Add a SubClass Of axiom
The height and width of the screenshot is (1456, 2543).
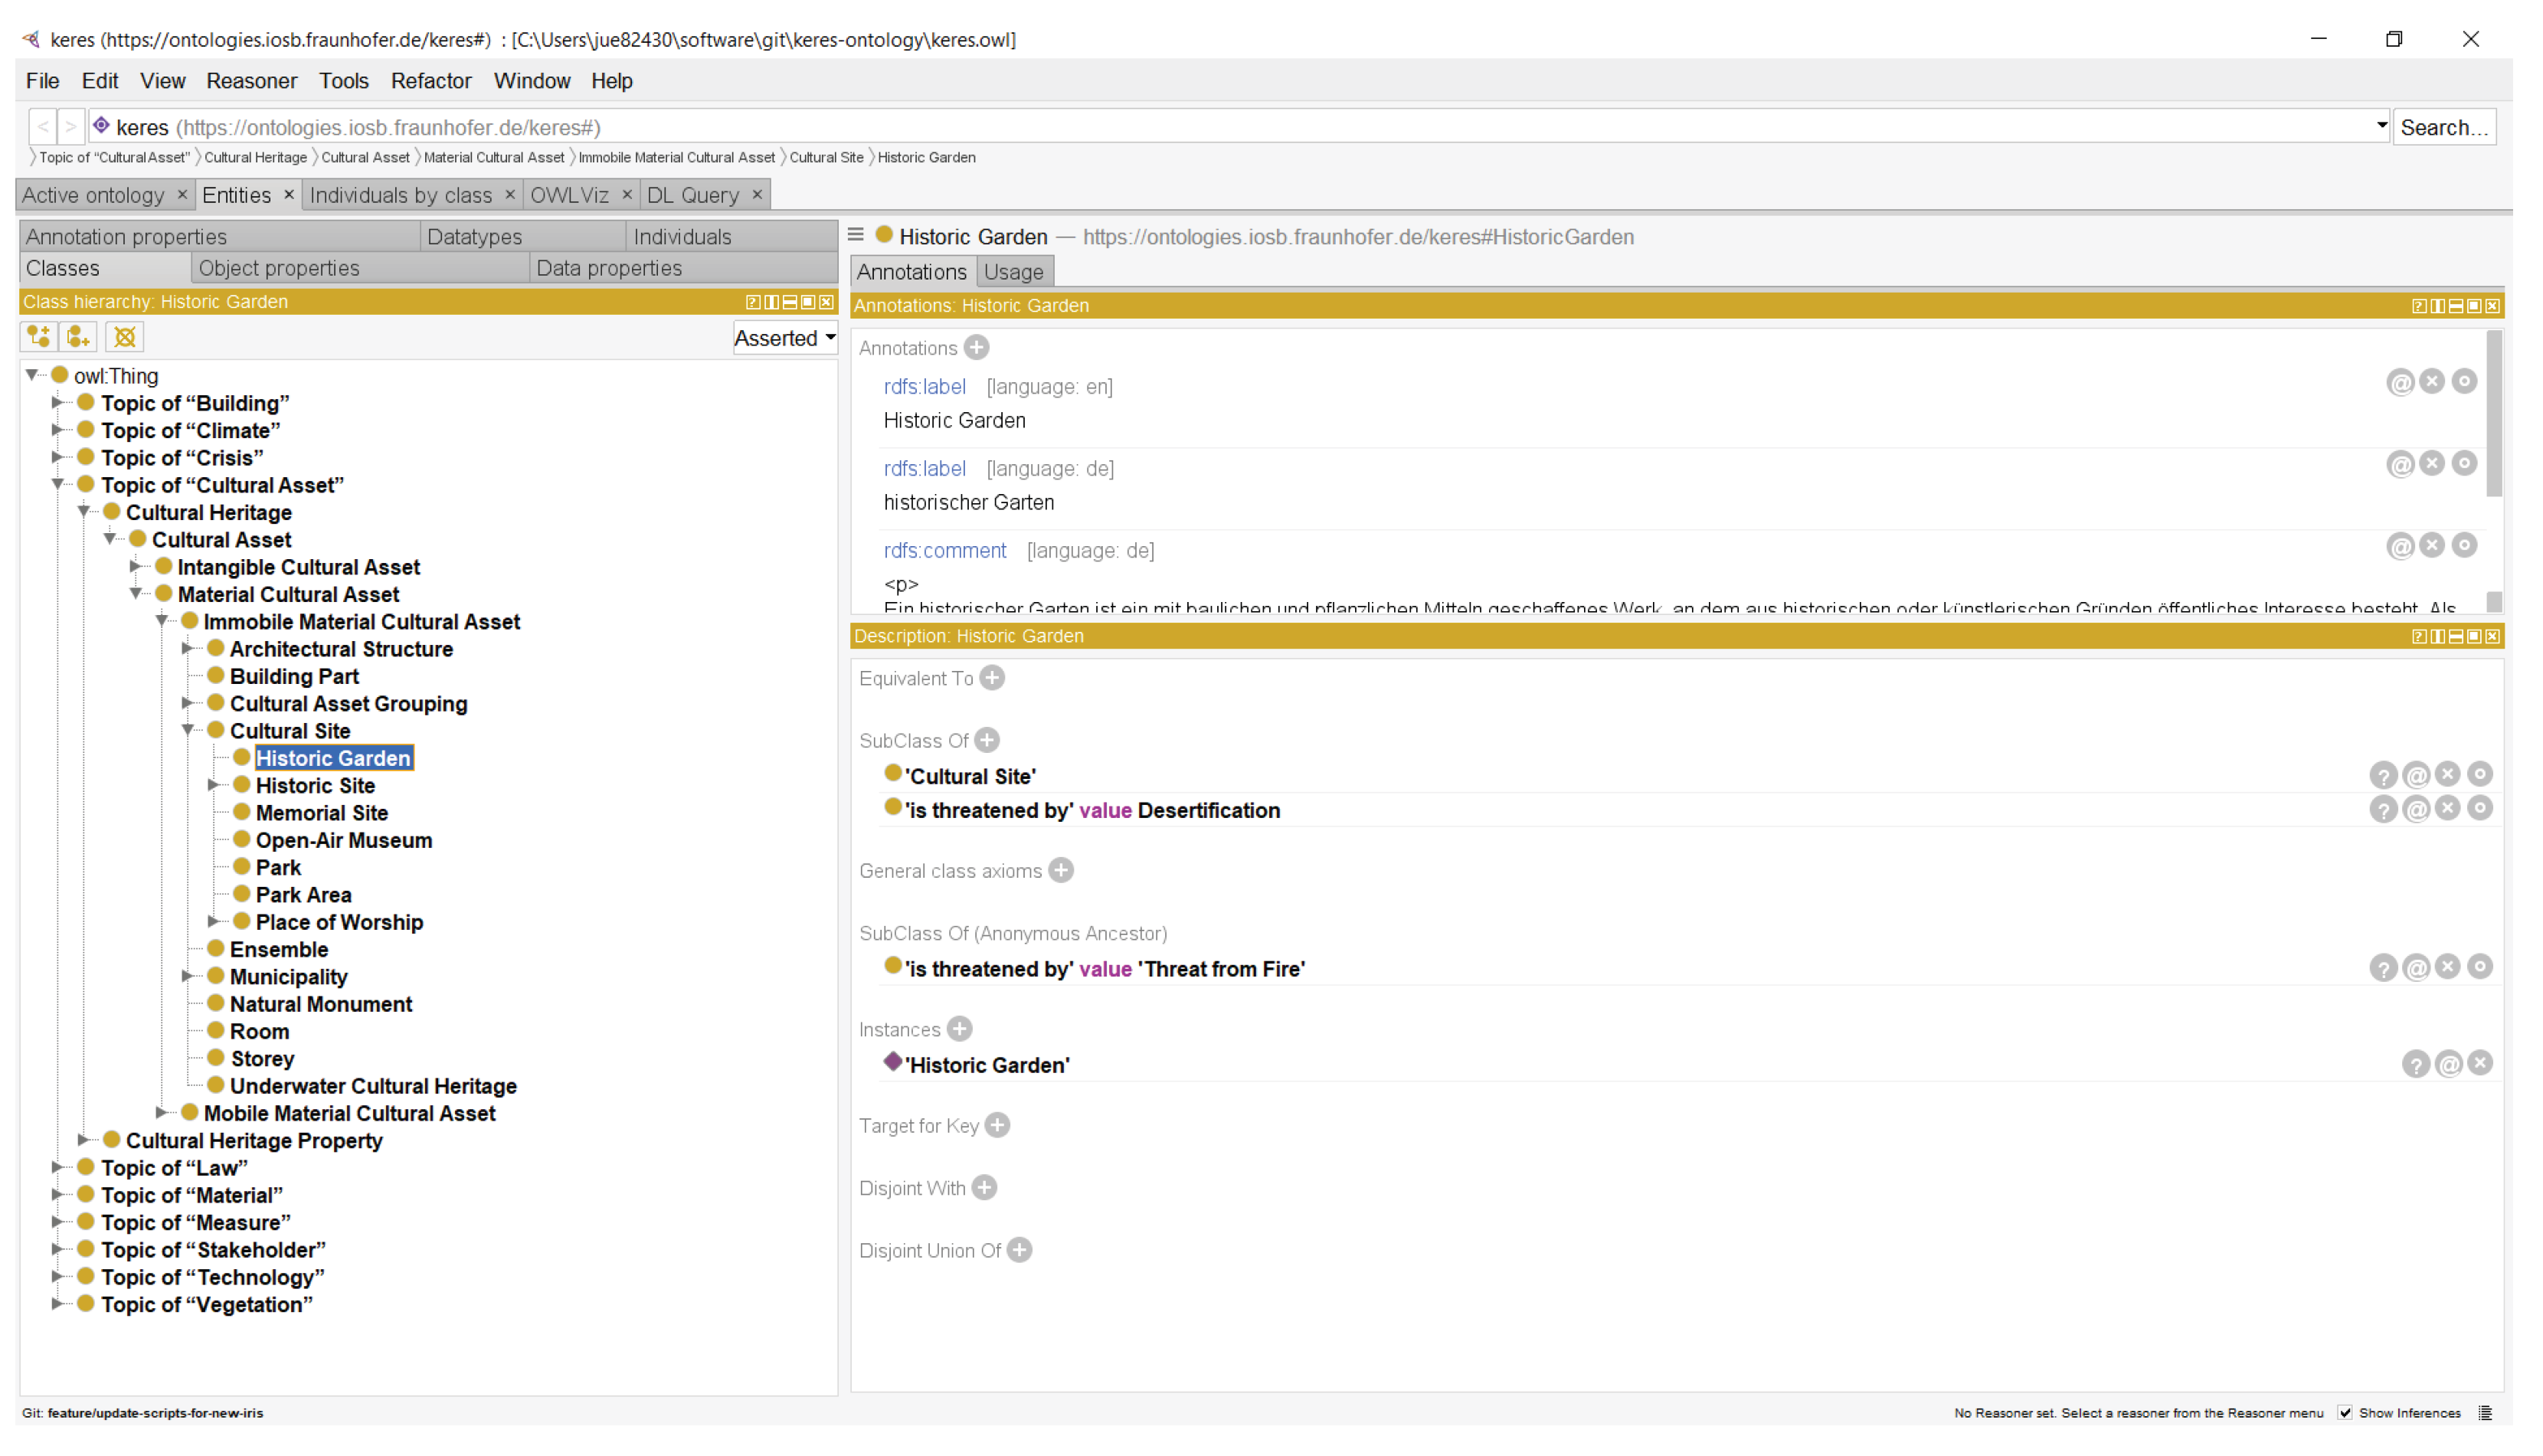[x=987, y=741]
